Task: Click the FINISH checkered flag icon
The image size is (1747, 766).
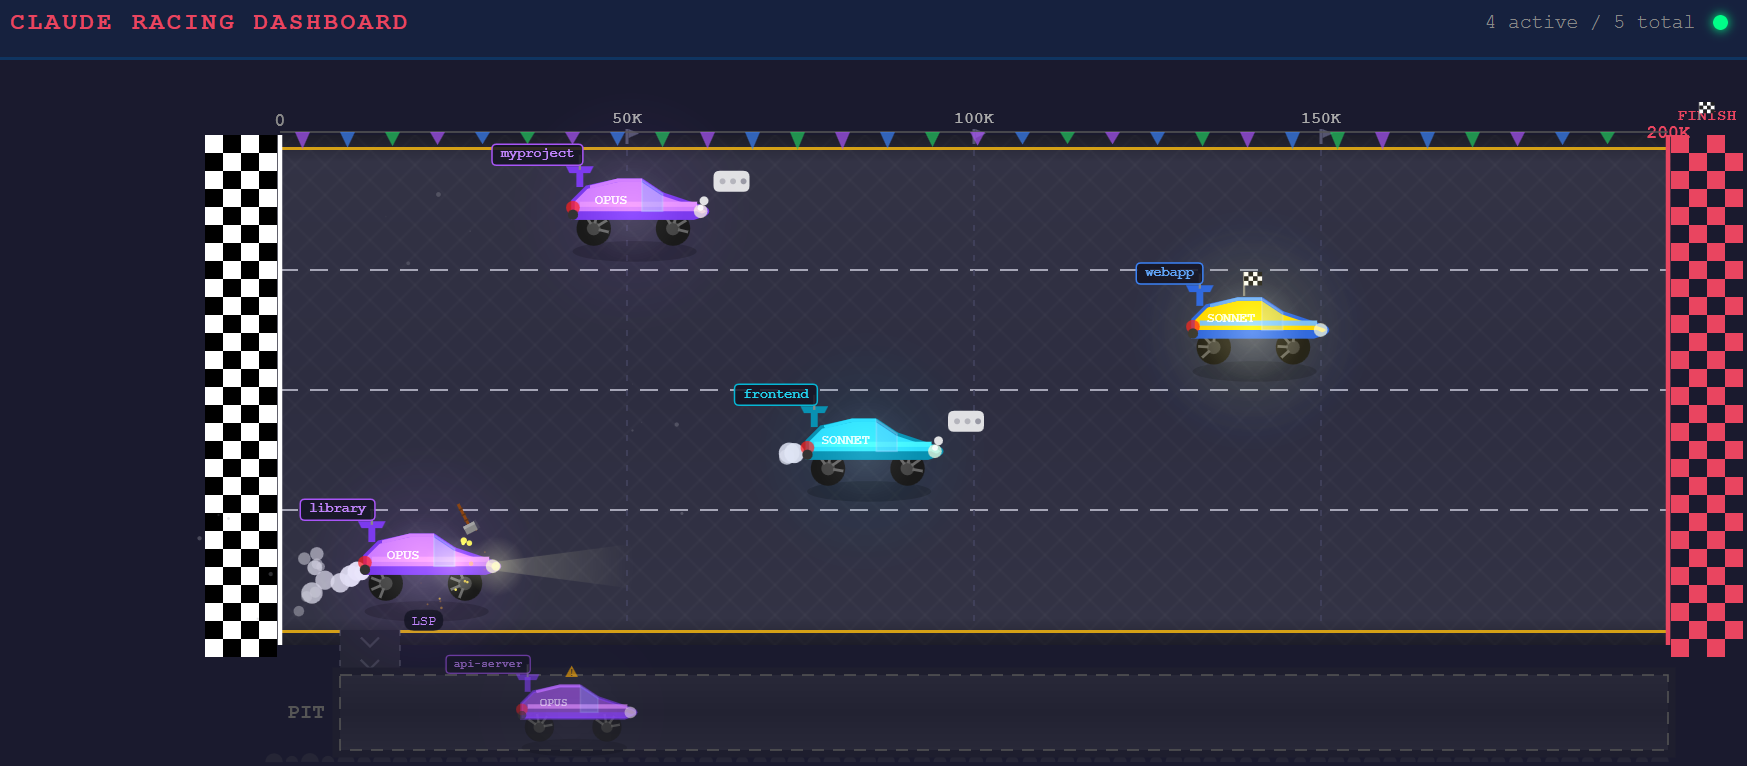Action: (1706, 107)
